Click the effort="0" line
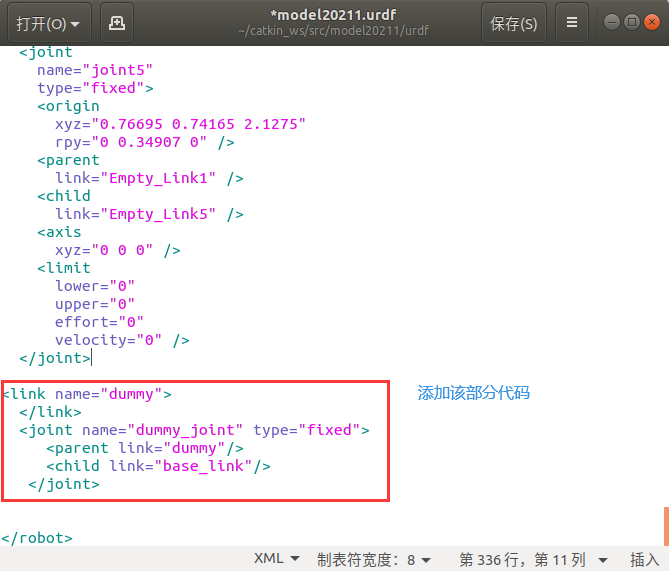The image size is (669, 571). 99,322
